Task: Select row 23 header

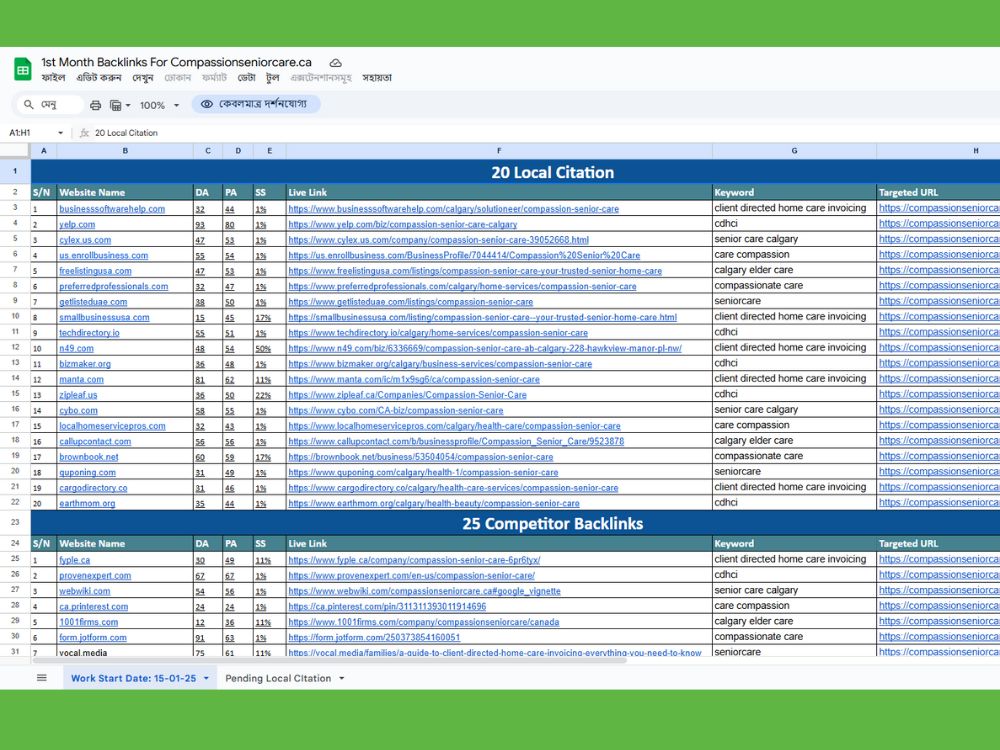Action: pyautogui.click(x=15, y=522)
